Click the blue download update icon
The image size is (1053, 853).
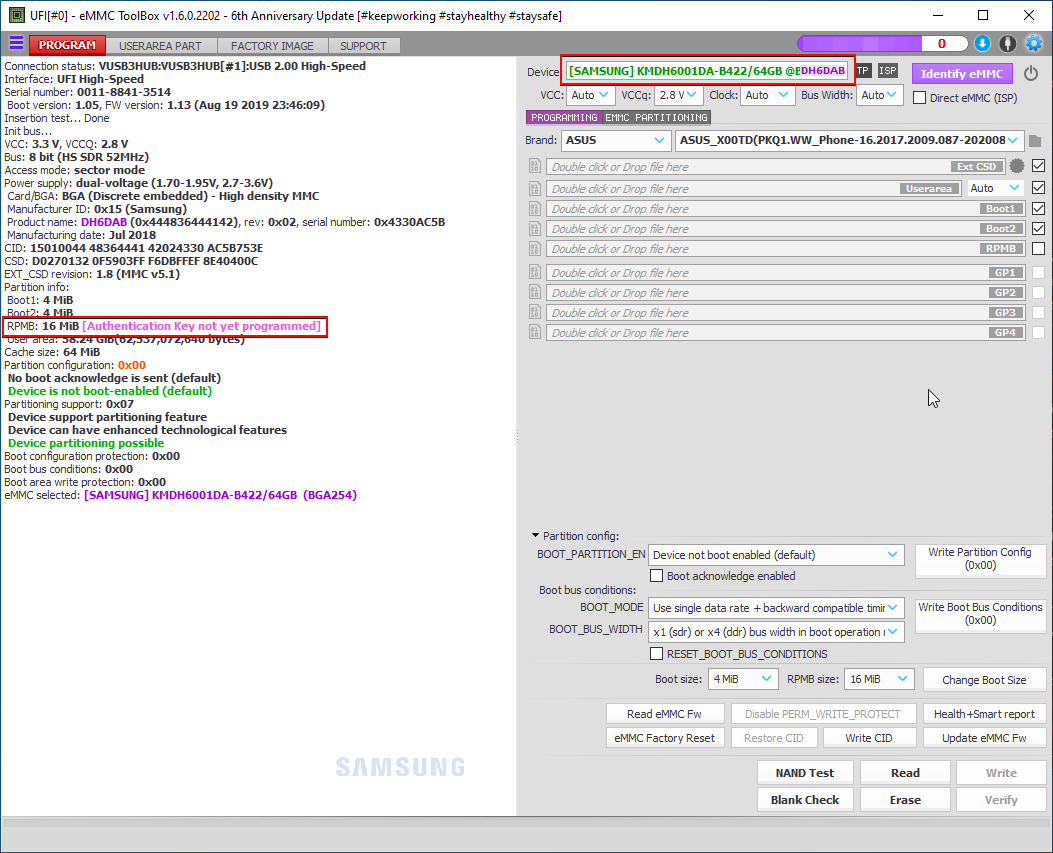coord(982,44)
